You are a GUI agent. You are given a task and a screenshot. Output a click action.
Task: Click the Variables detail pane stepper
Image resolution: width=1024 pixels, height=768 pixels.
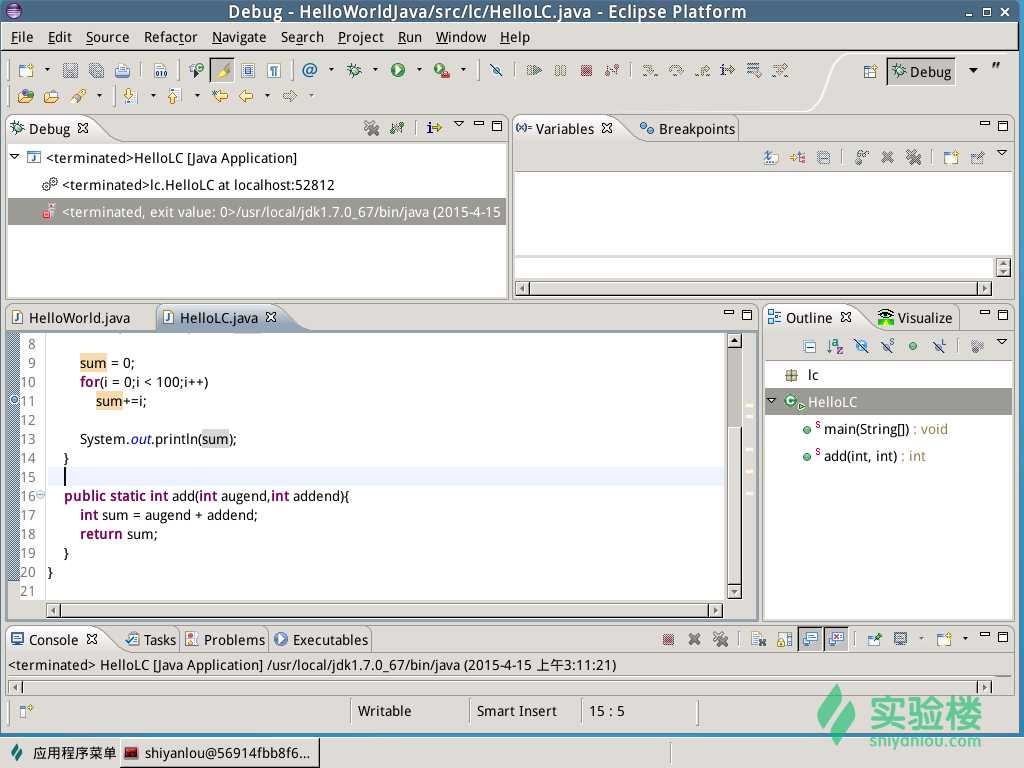pos(1003,267)
